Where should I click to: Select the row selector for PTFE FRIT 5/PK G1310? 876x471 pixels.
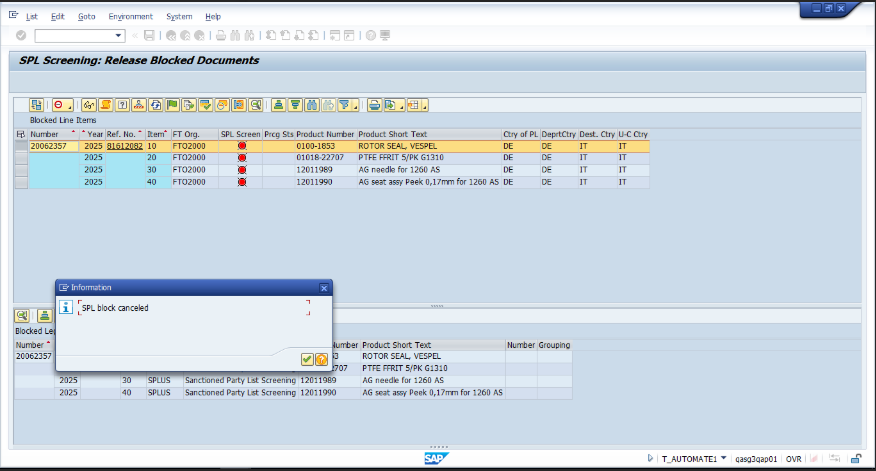click(x=21, y=158)
